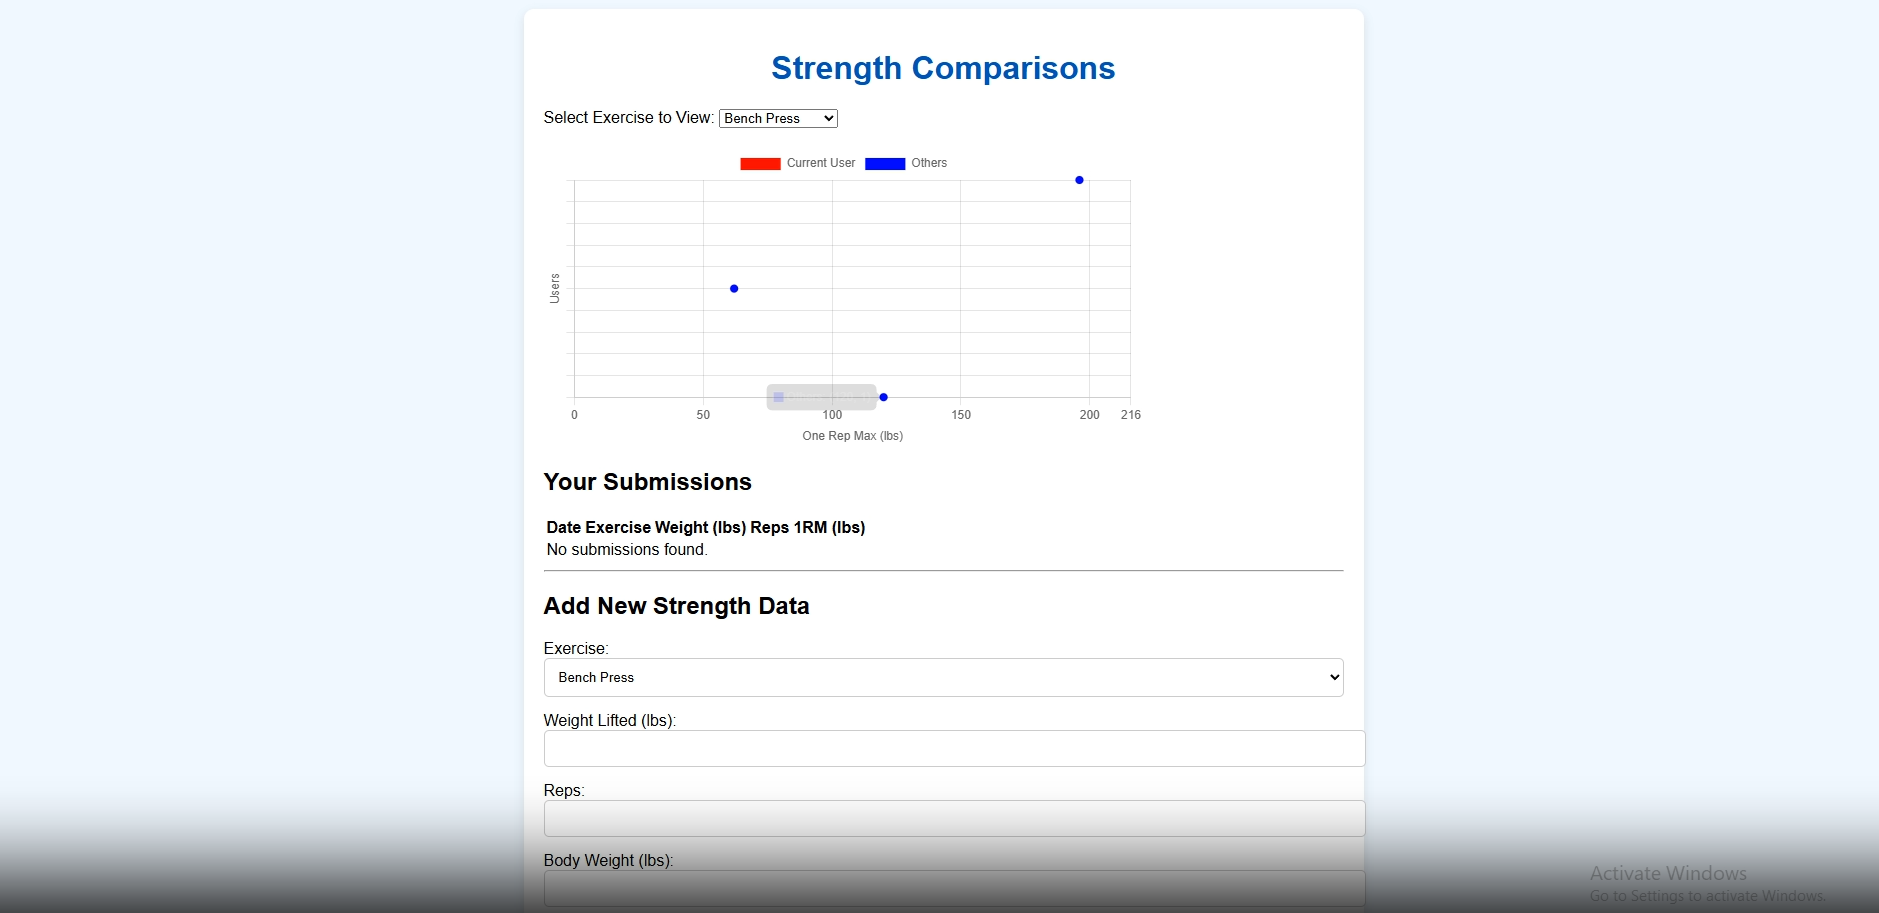Image resolution: width=1879 pixels, height=913 pixels.
Task: Click the blue data point near 60 lbs
Action: coord(734,289)
